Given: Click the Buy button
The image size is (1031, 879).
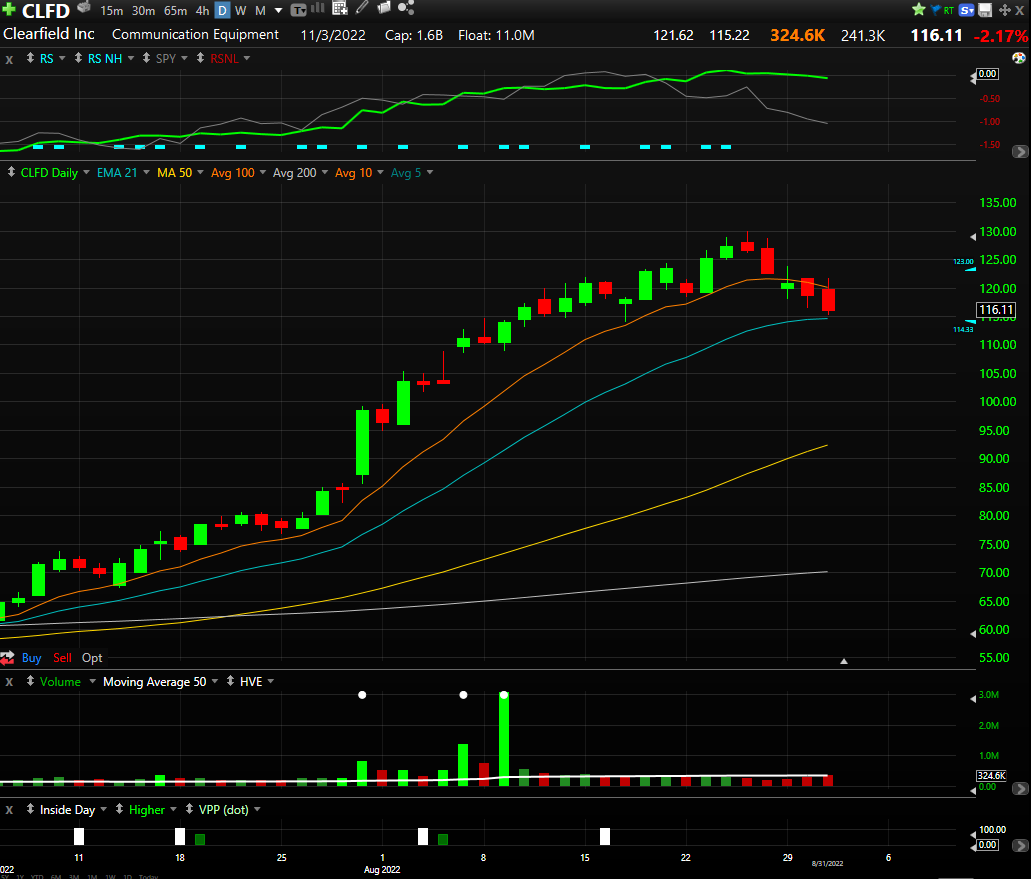Looking at the screenshot, I should (x=32, y=658).
